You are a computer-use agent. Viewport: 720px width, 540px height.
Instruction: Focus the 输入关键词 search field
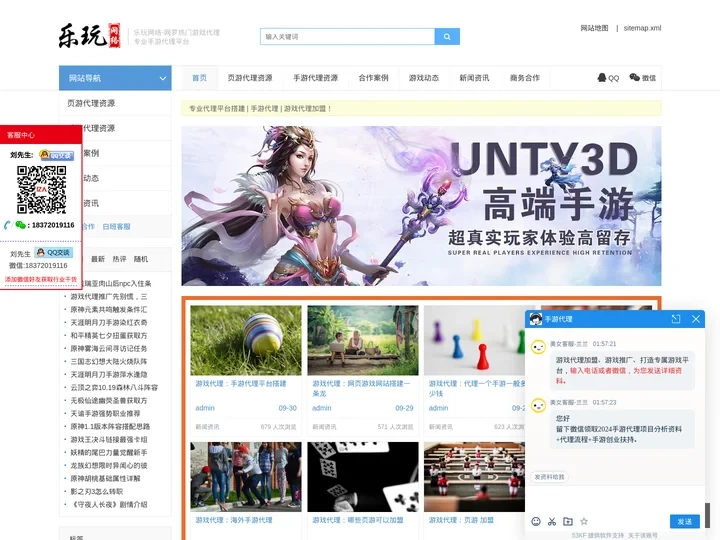(348, 37)
